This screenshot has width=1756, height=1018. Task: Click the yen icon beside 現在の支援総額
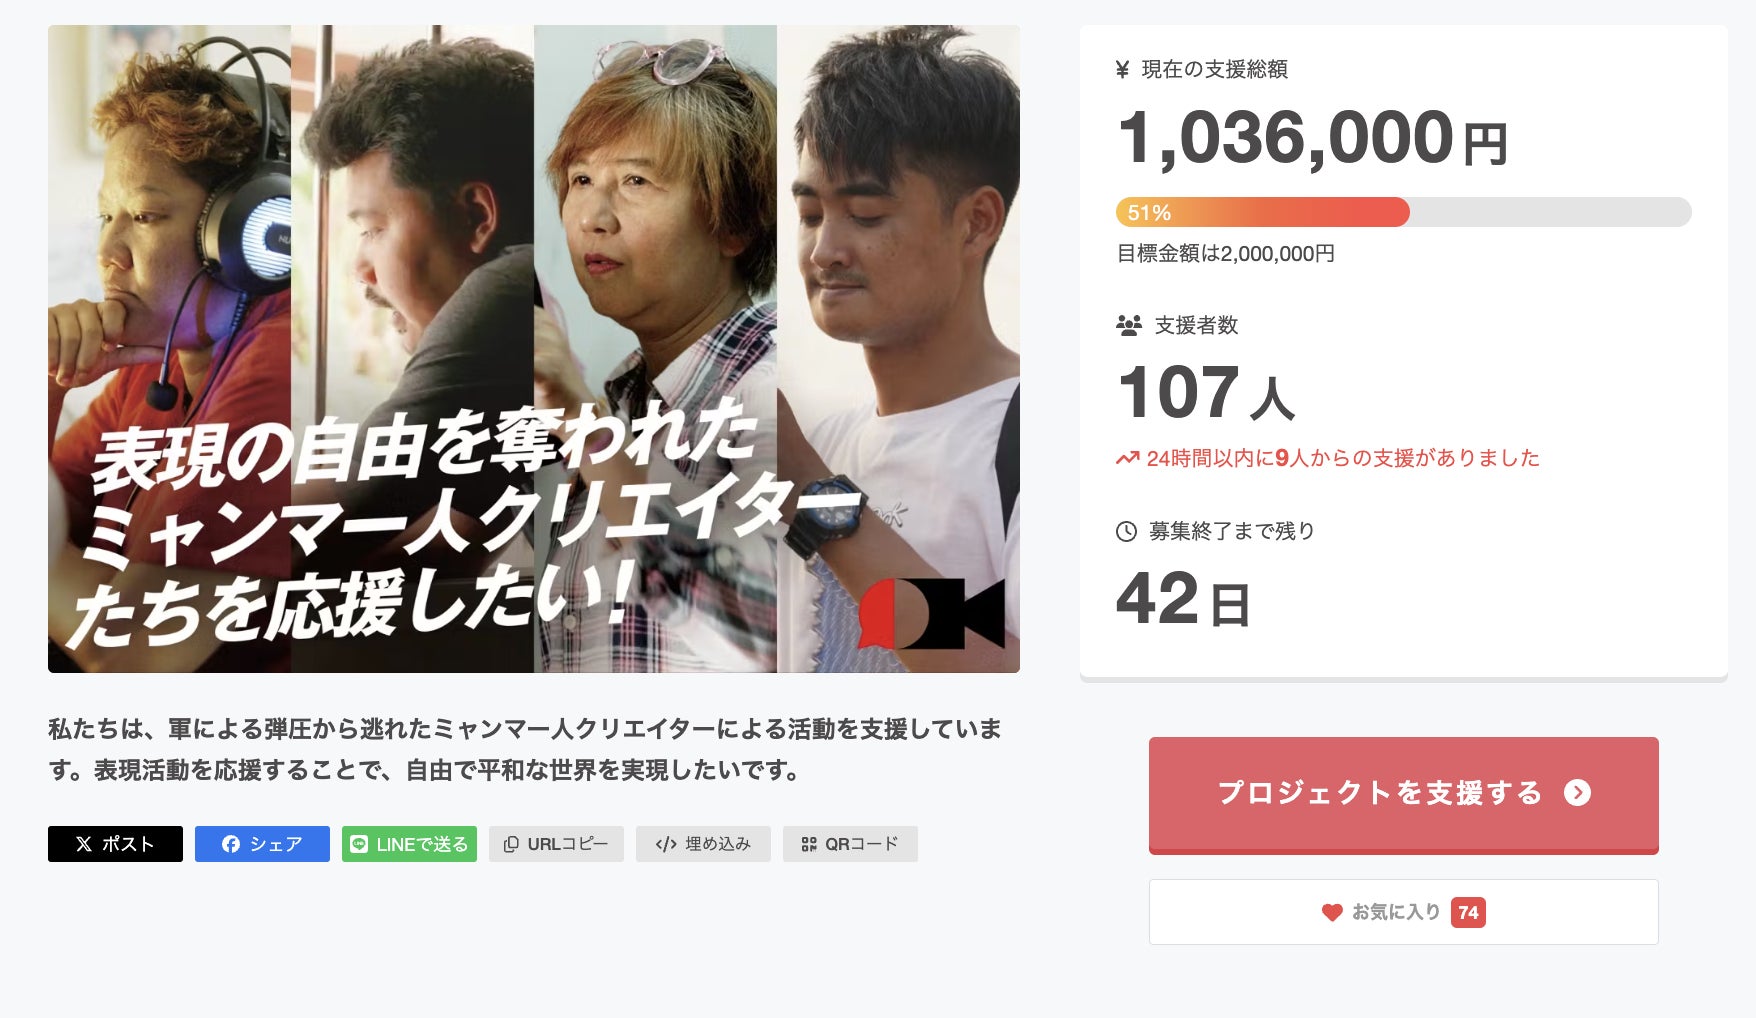(1122, 69)
